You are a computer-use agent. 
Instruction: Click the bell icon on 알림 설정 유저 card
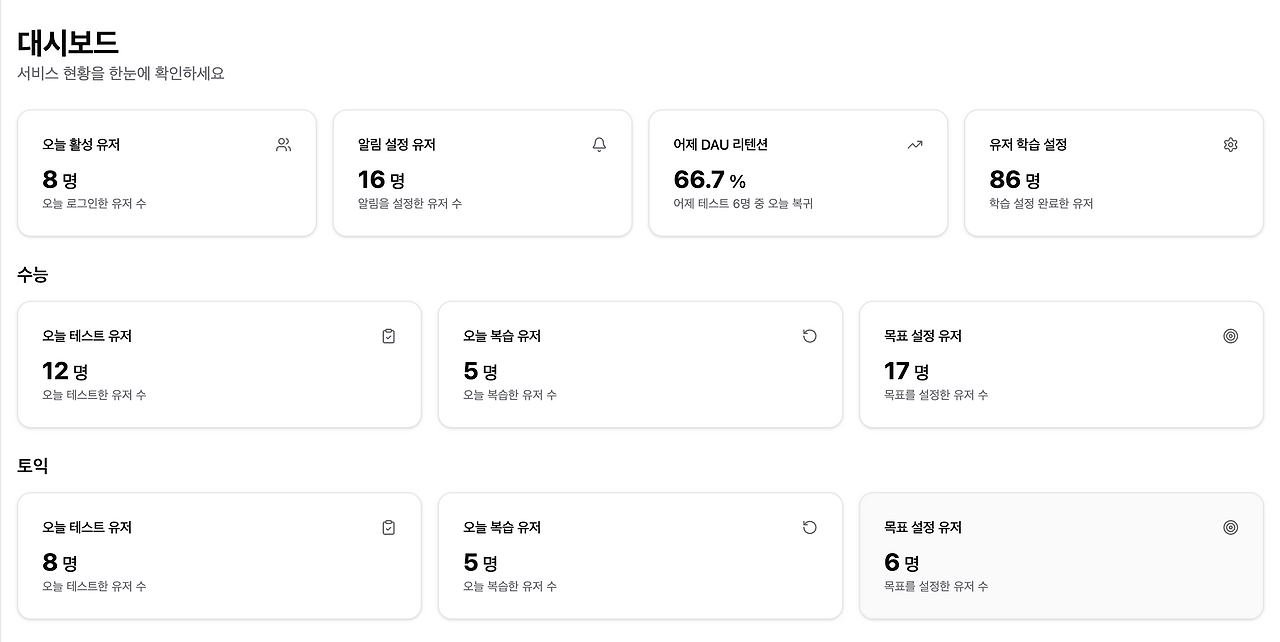pos(599,145)
